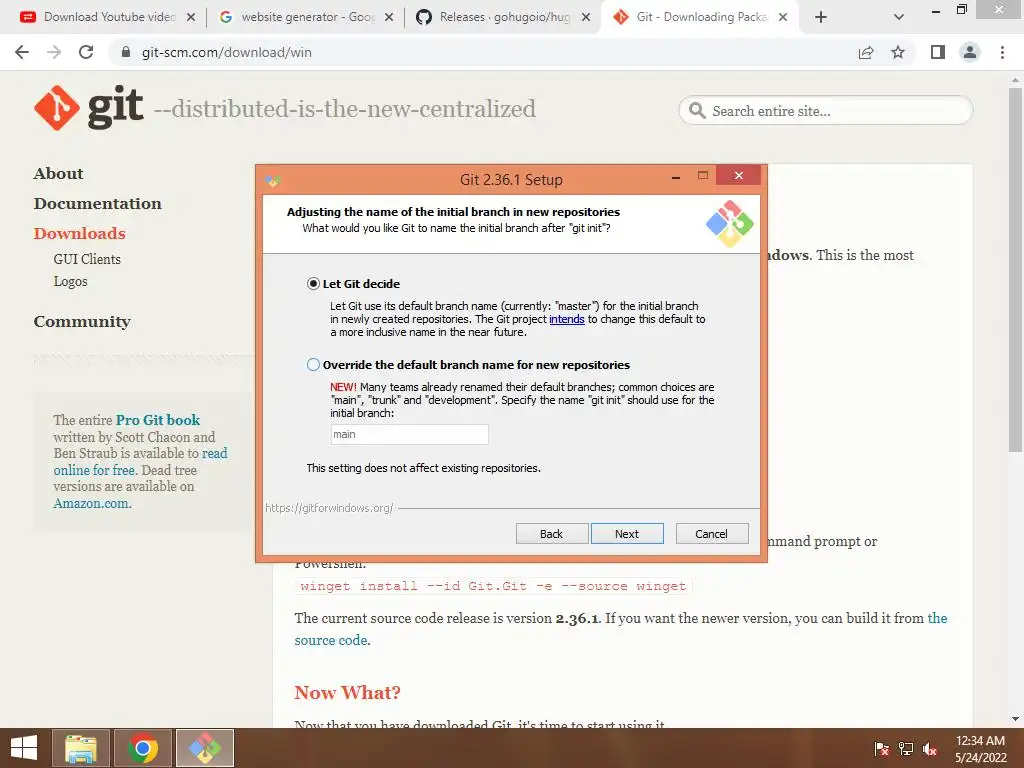The image size is (1024, 768).
Task: Open the Windows Start button
Action: 24,748
